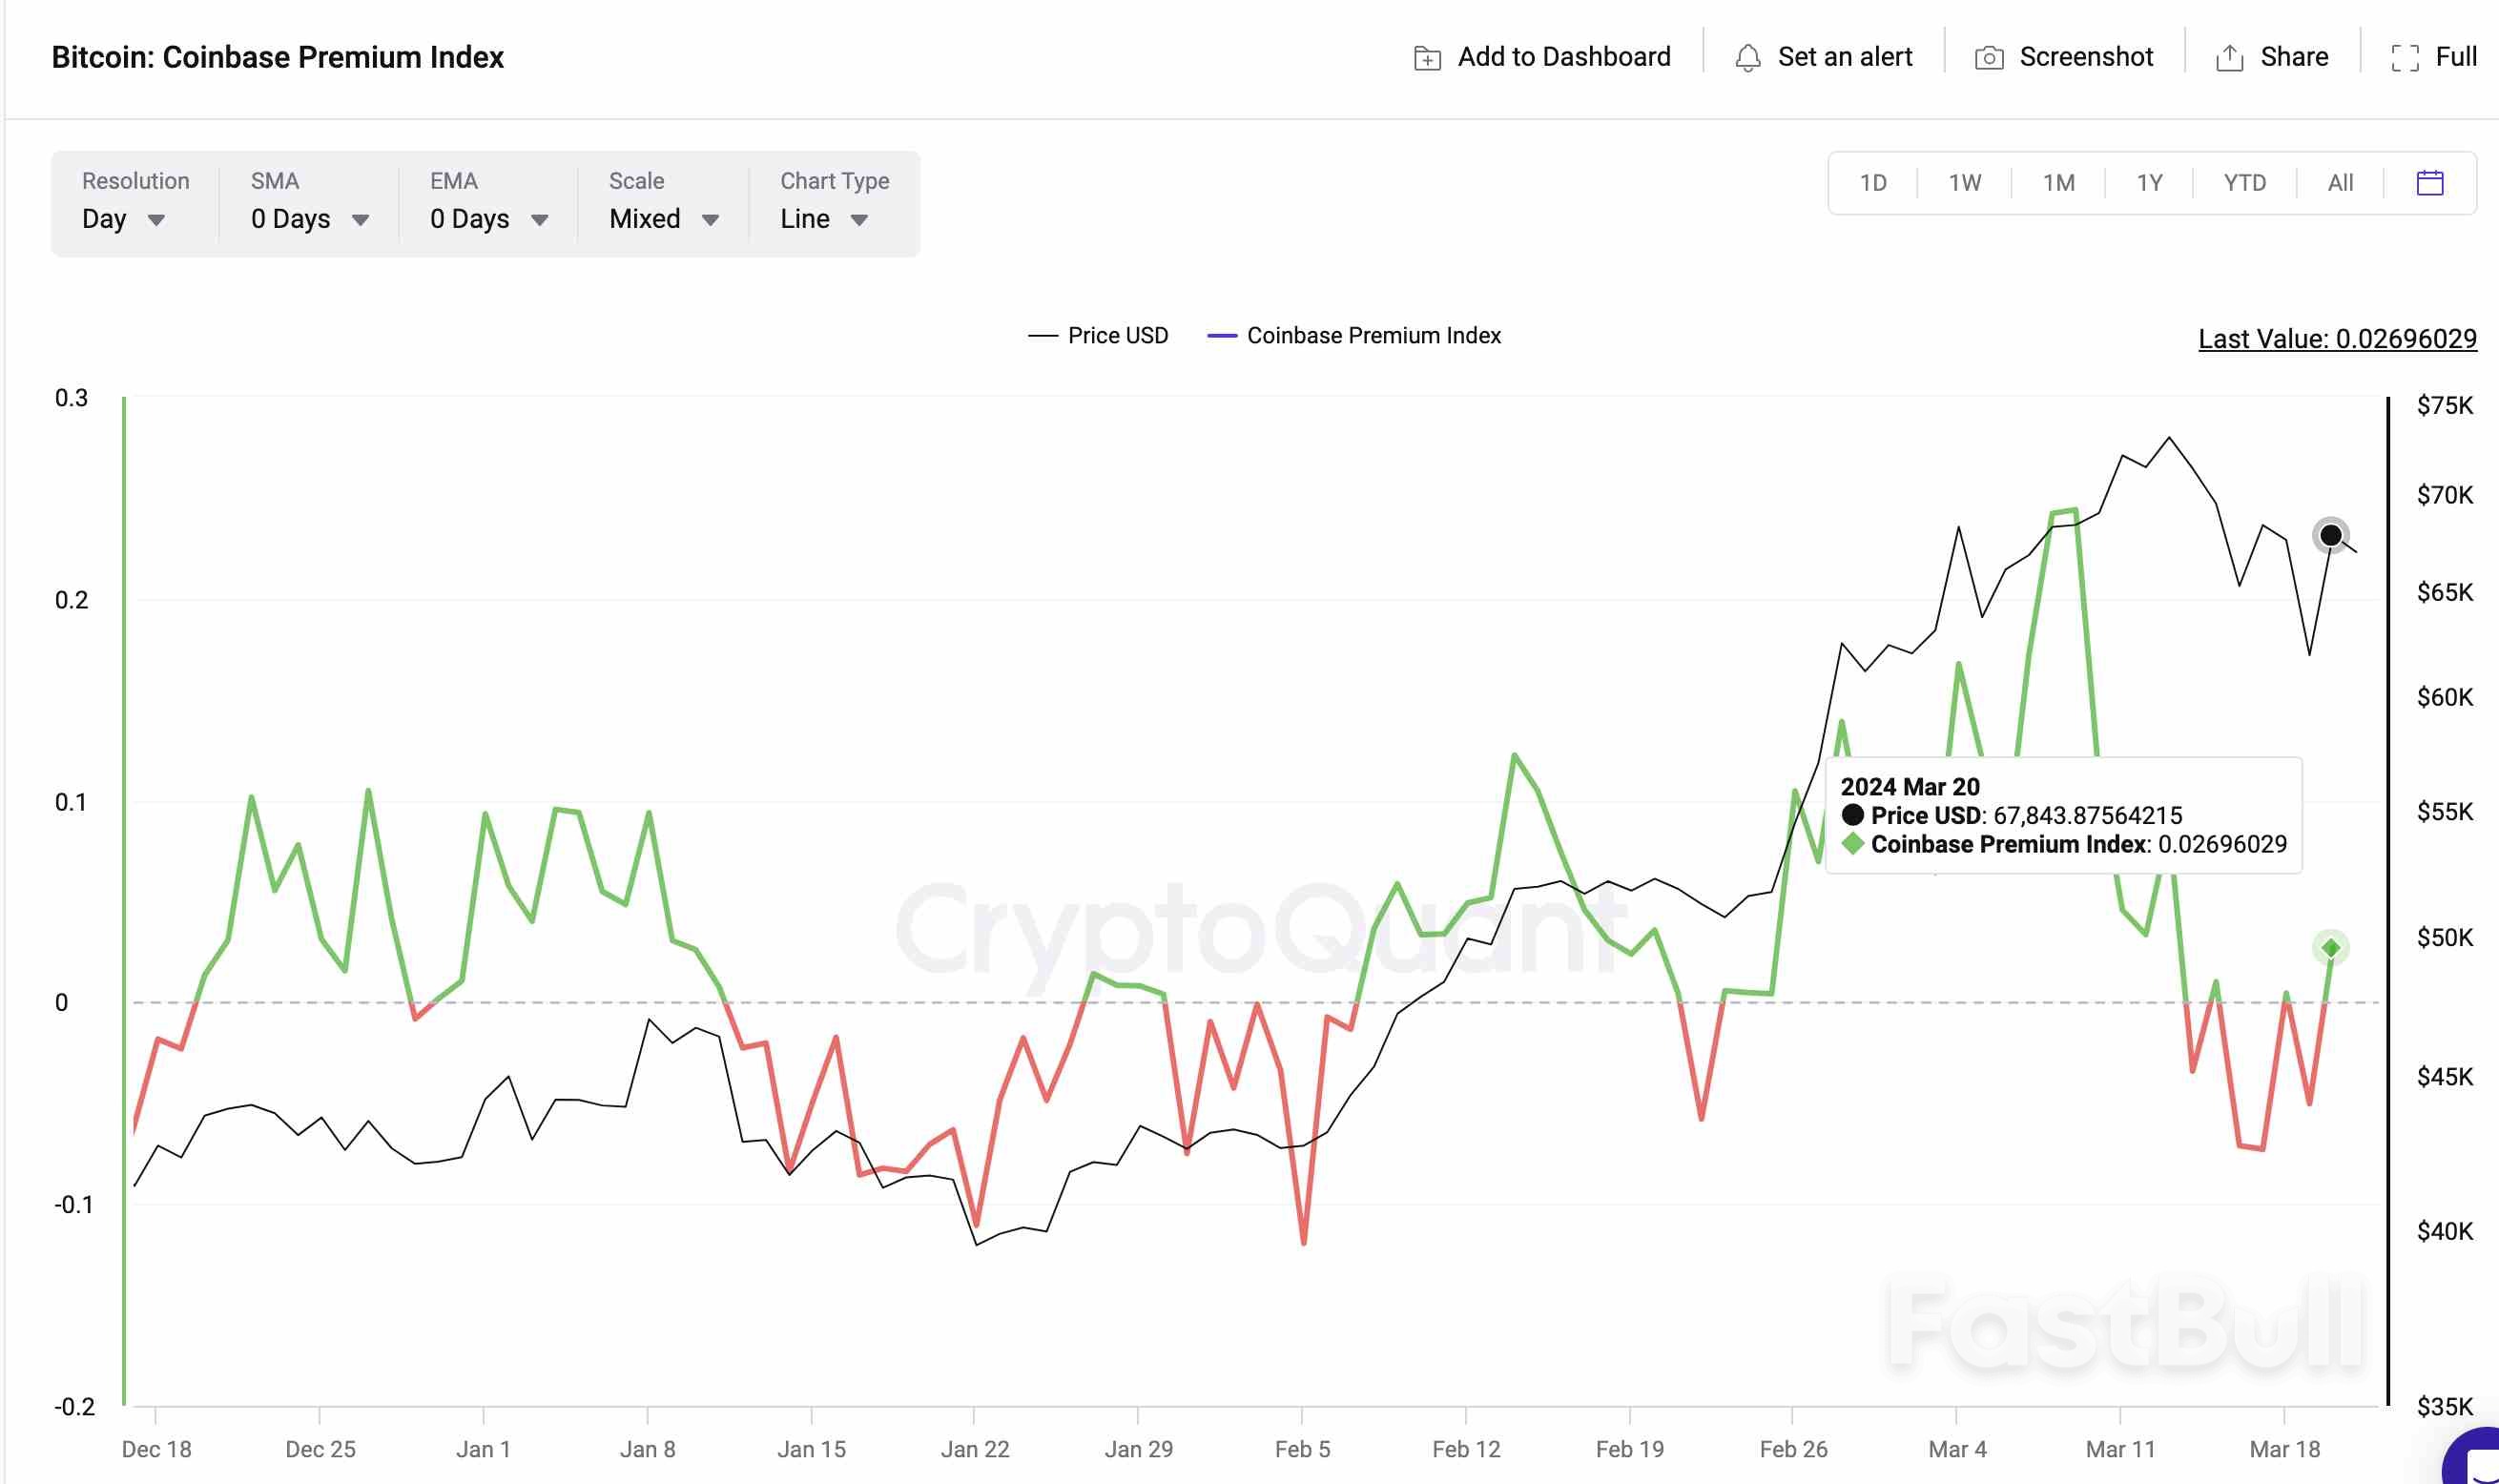Click the Full screen expand icon
This screenshot has height=1484, width=2499.
click(x=2405, y=58)
